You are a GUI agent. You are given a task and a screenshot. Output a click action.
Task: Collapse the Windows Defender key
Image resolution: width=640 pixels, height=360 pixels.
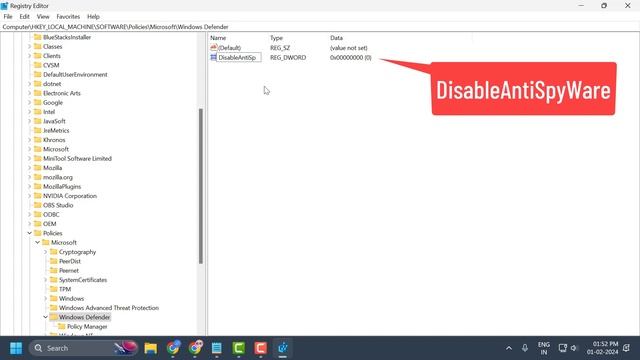45,317
